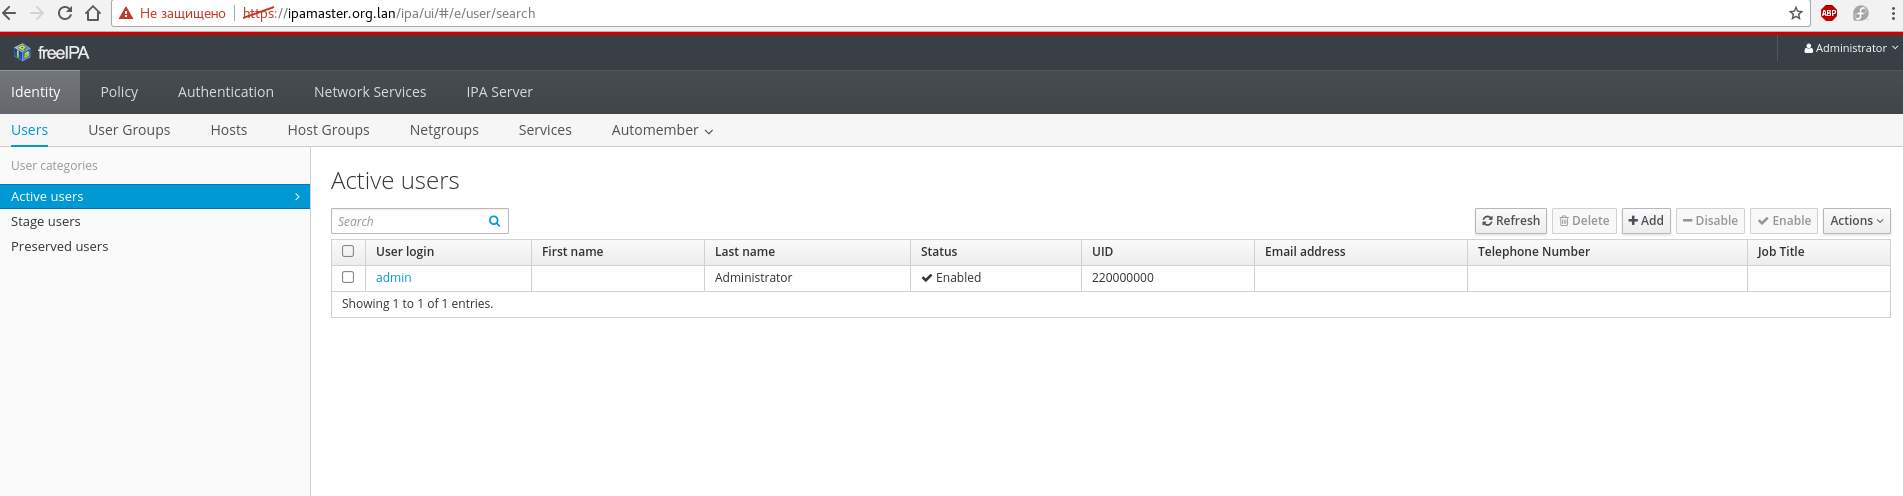Go to the Authentication tab
Image resolution: width=1903 pixels, height=496 pixels.
click(x=226, y=92)
